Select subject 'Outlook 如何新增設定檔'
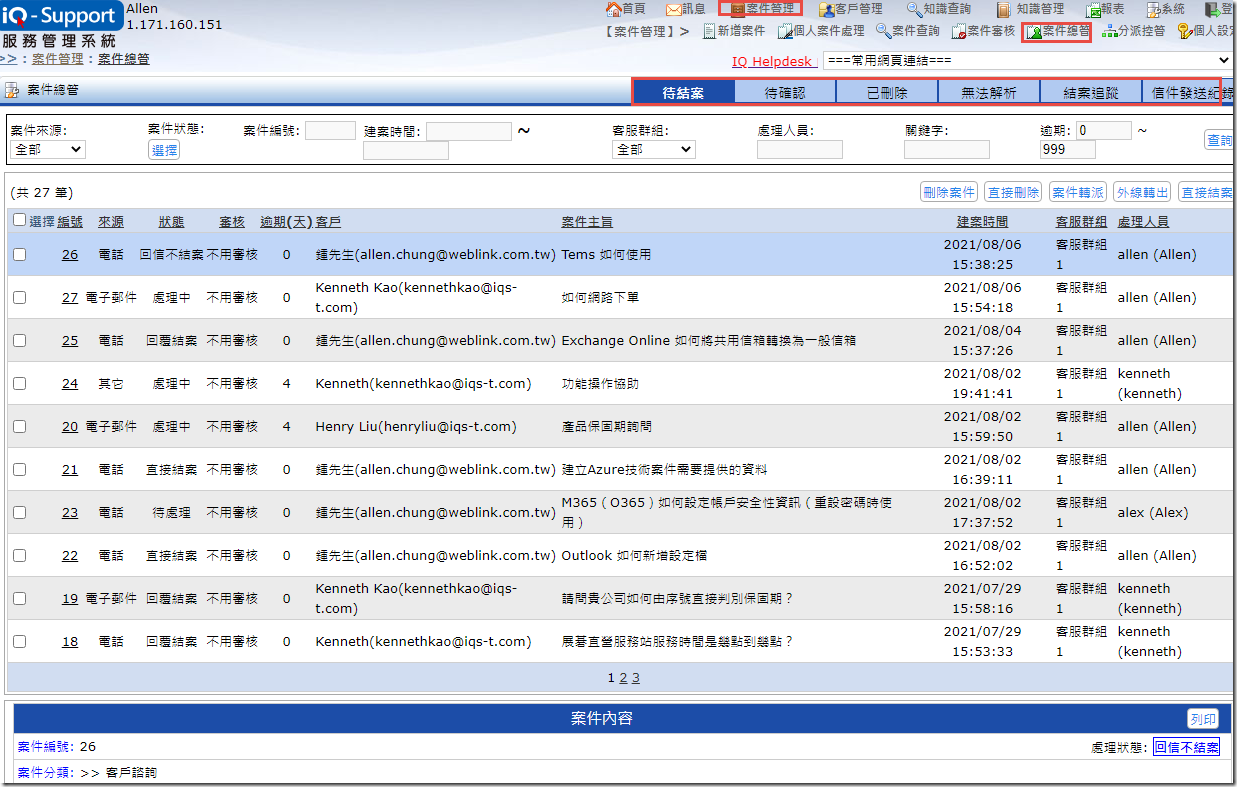Screen dimensions: 1237x787 (634, 556)
